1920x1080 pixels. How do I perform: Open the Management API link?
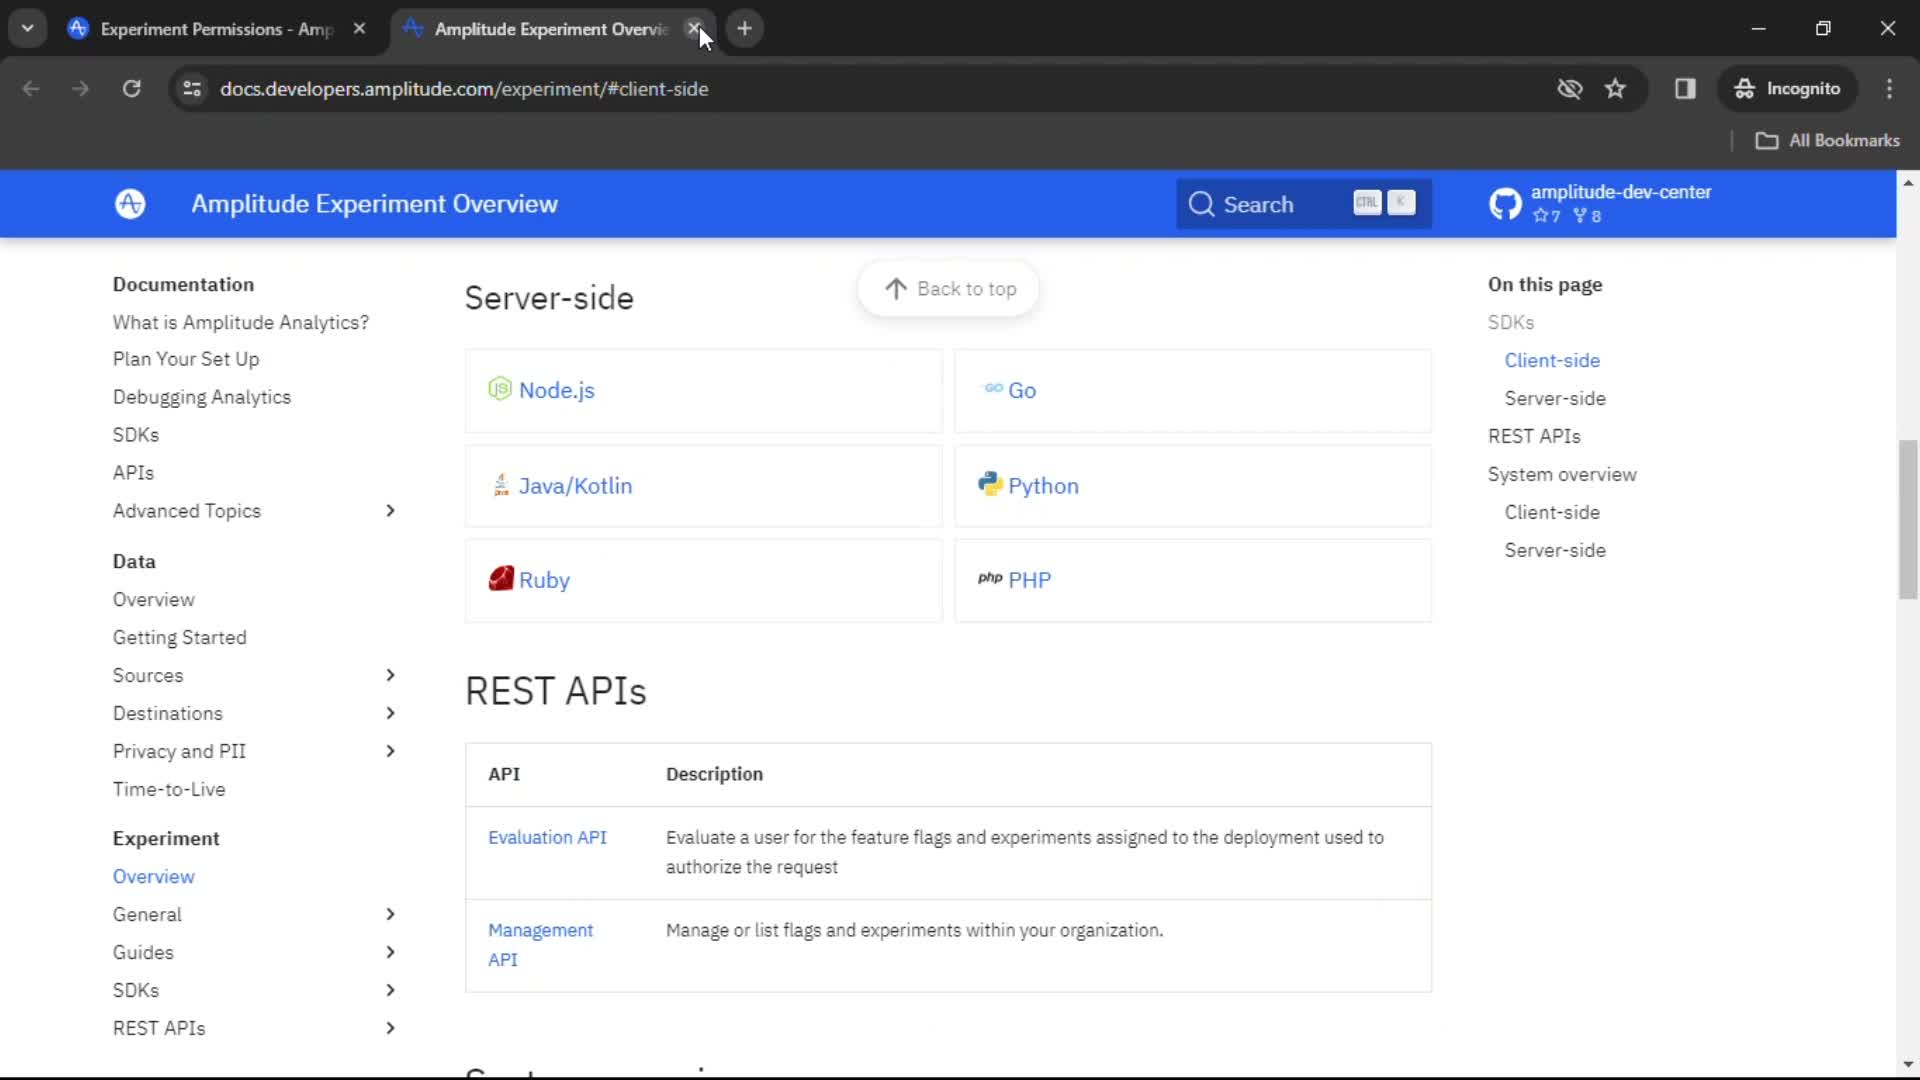pos(540,944)
